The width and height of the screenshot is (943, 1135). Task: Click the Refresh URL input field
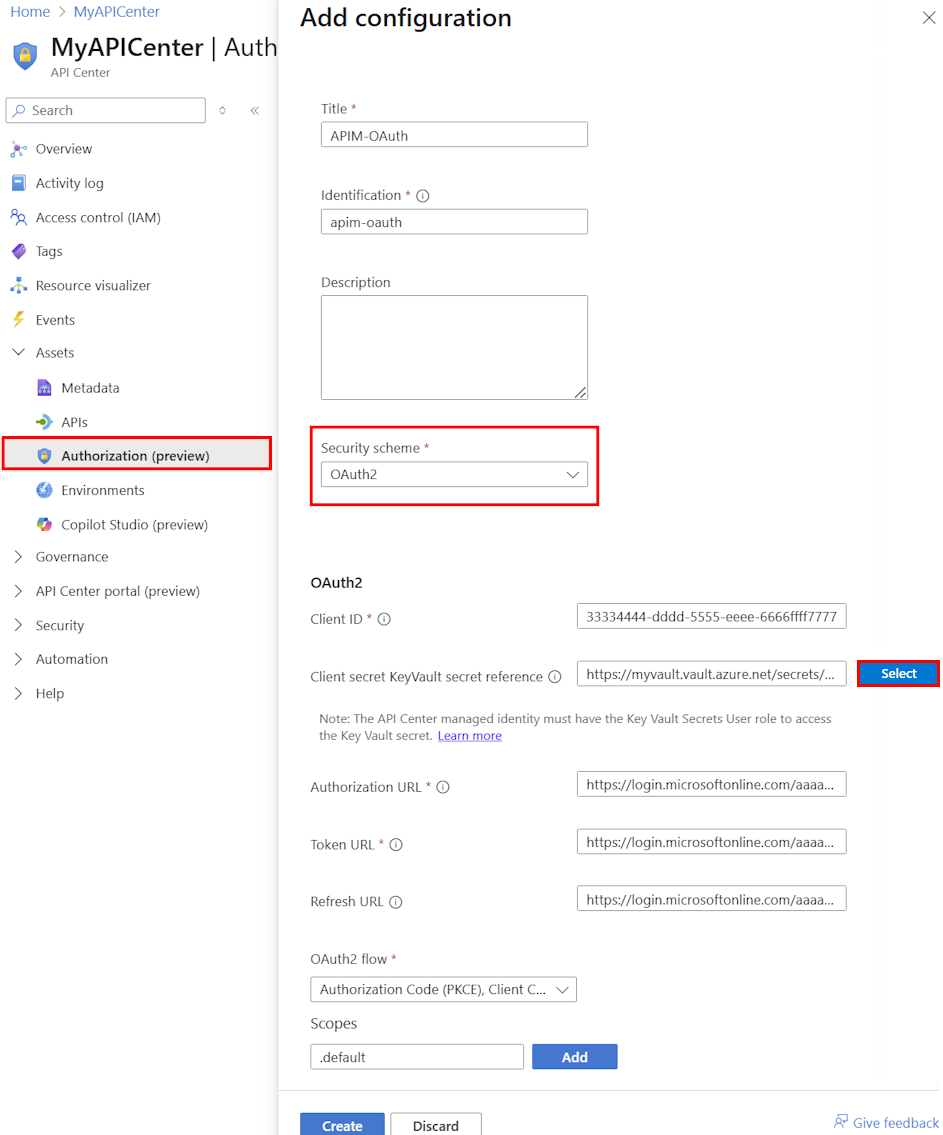click(711, 899)
